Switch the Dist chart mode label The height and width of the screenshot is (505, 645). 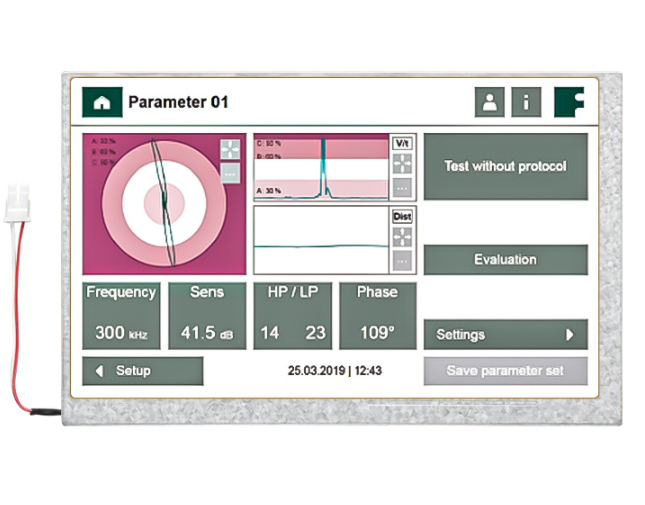coord(402,216)
